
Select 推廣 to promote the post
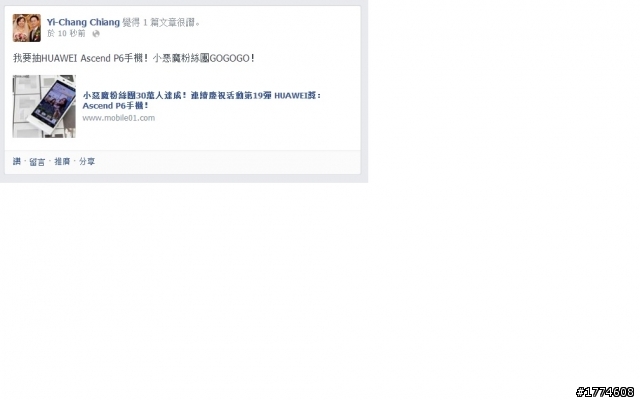[62, 161]
